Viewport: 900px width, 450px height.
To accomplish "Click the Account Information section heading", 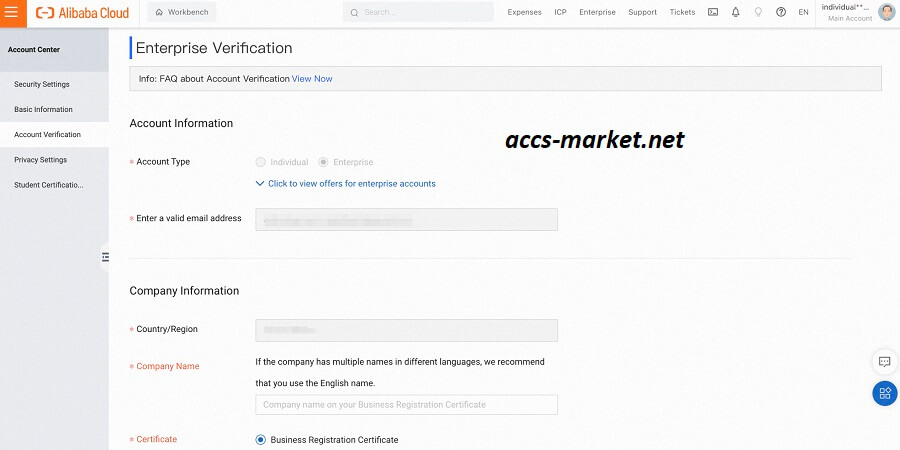I will (181, 123).
